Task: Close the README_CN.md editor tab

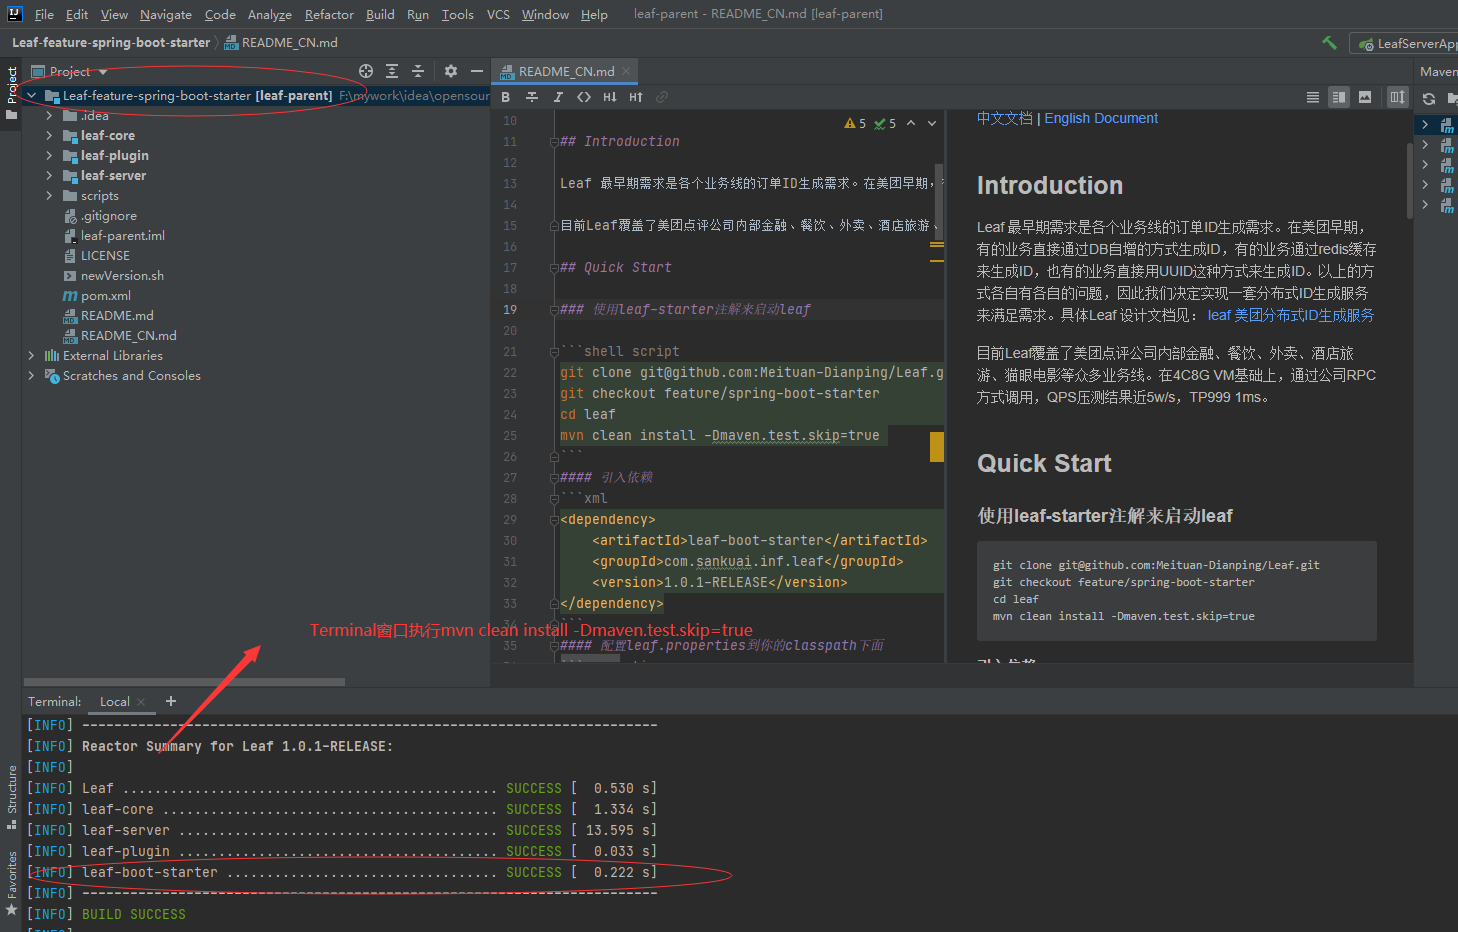Action: 626,71
